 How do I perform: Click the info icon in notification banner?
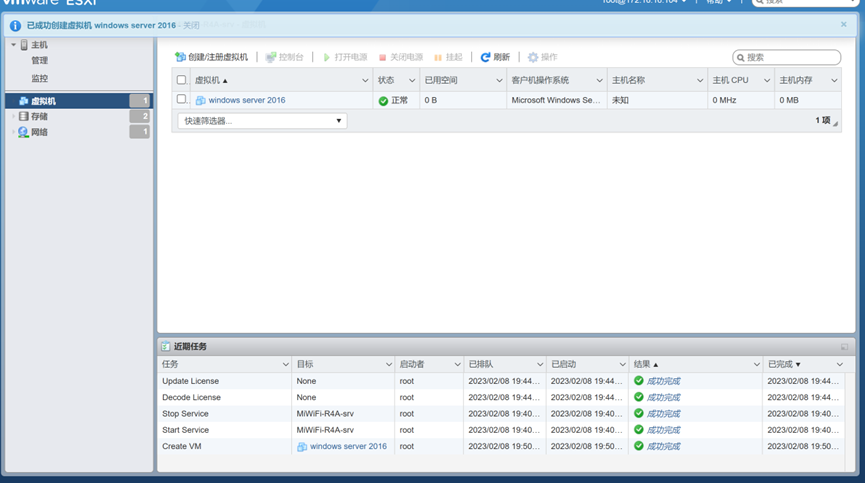click(x=15, y=25)
